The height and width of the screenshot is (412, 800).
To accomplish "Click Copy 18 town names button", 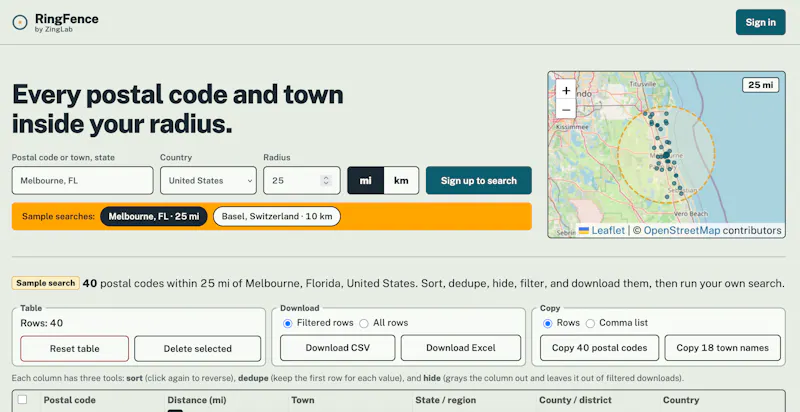I will pyautogui.click(x=722, y=348).
